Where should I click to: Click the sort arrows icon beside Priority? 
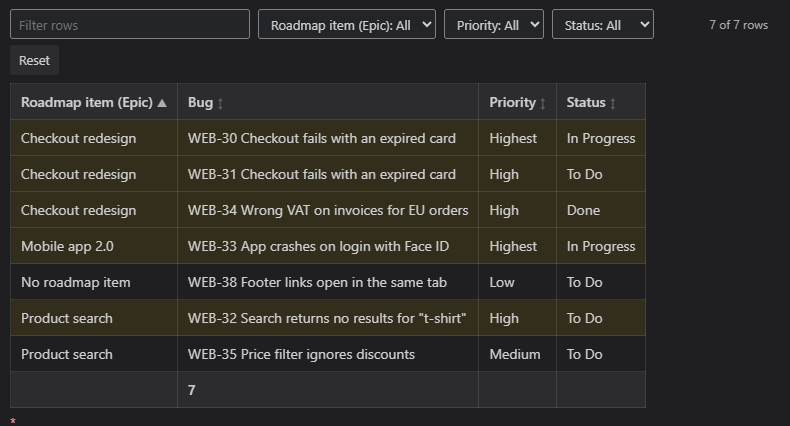(543, 103)
